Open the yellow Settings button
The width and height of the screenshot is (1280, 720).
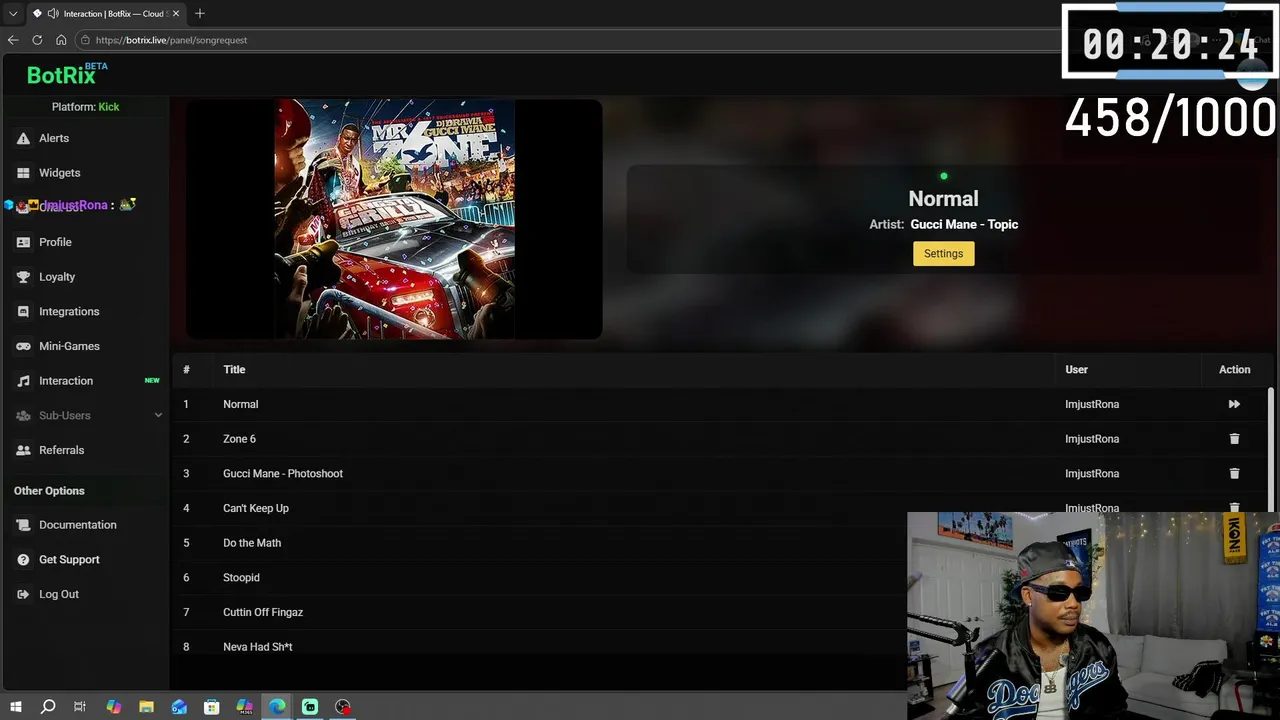click(943, 254)
